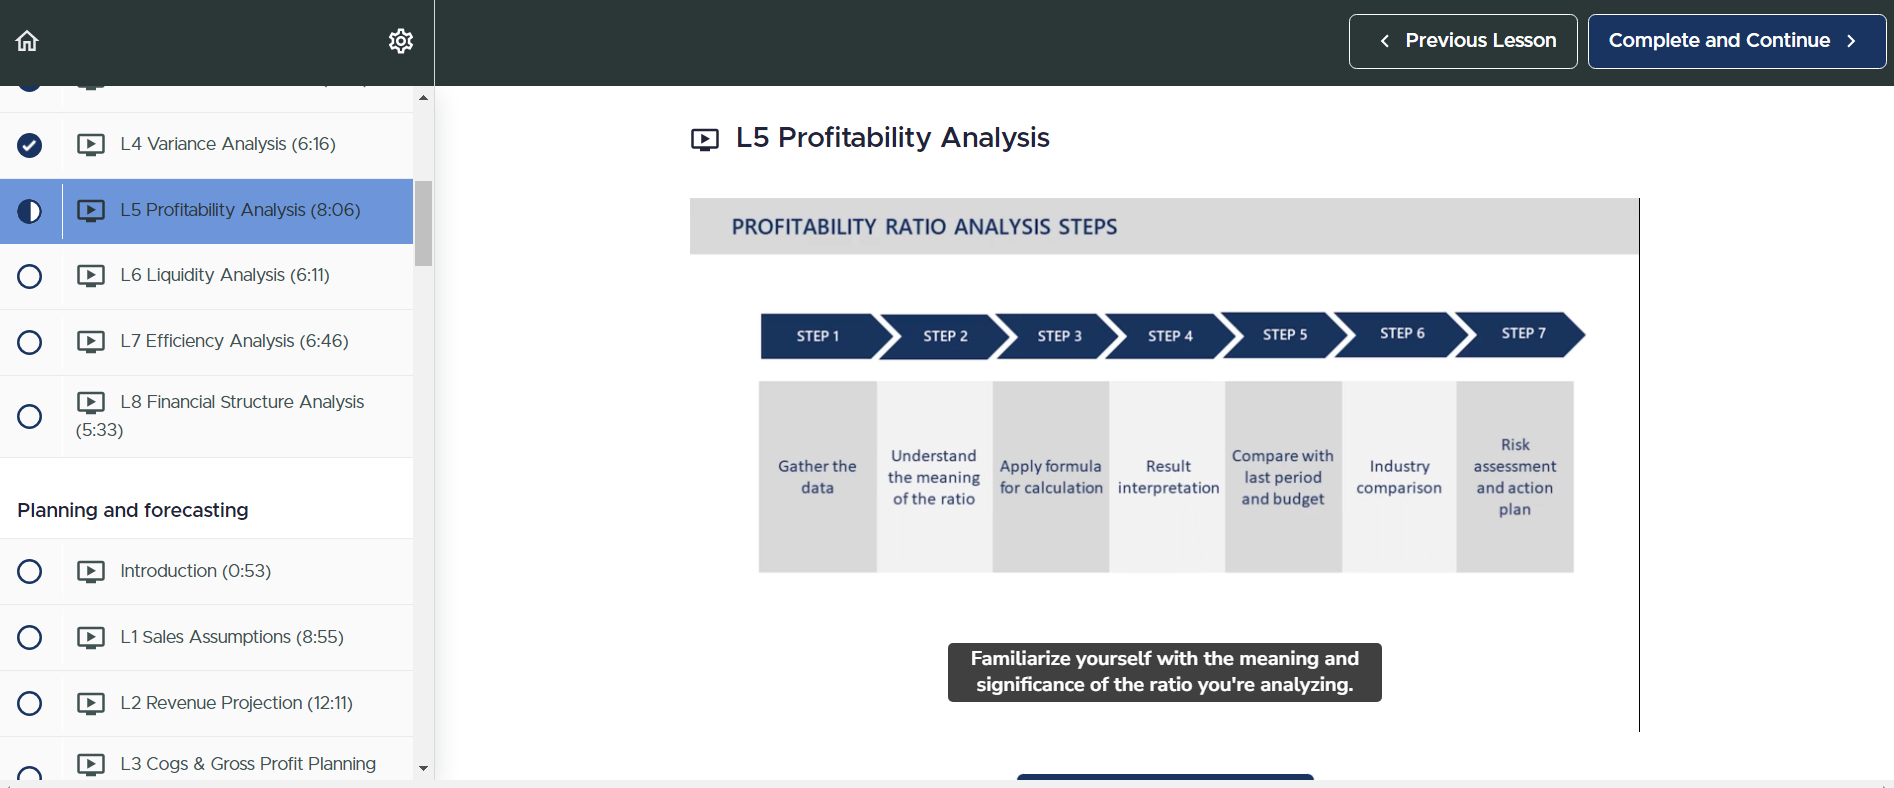Click the sidebar vertical scrollbar thumb
The height and width of the screenshot is (788, 1894).
424,223
